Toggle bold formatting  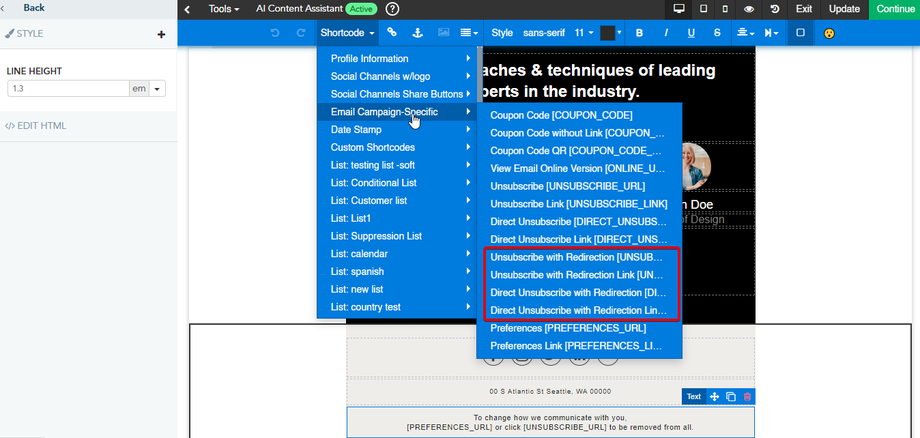[640, 33]
